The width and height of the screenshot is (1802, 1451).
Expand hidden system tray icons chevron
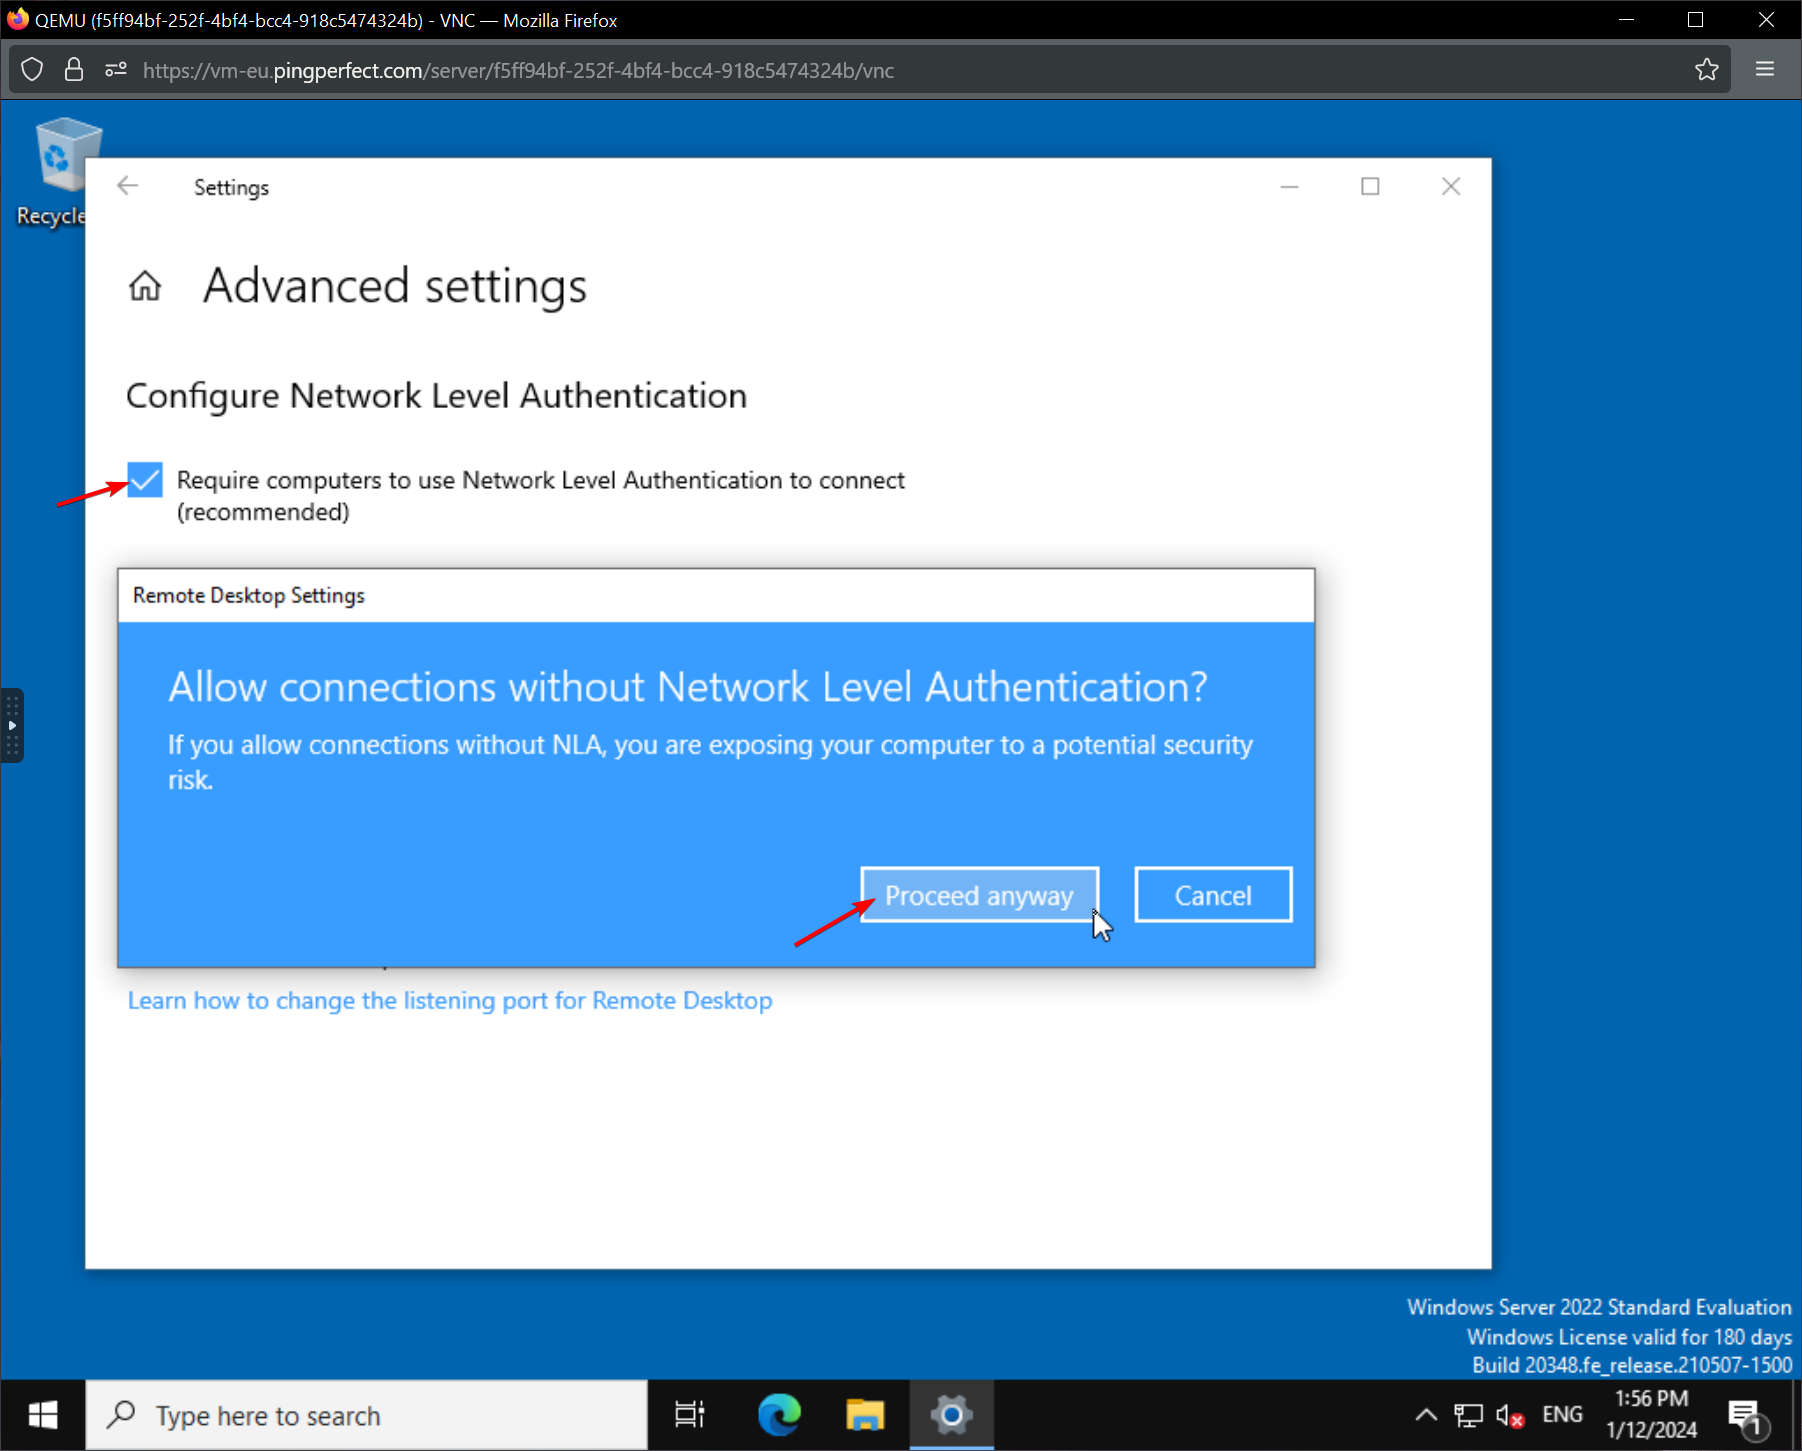1426,1415
